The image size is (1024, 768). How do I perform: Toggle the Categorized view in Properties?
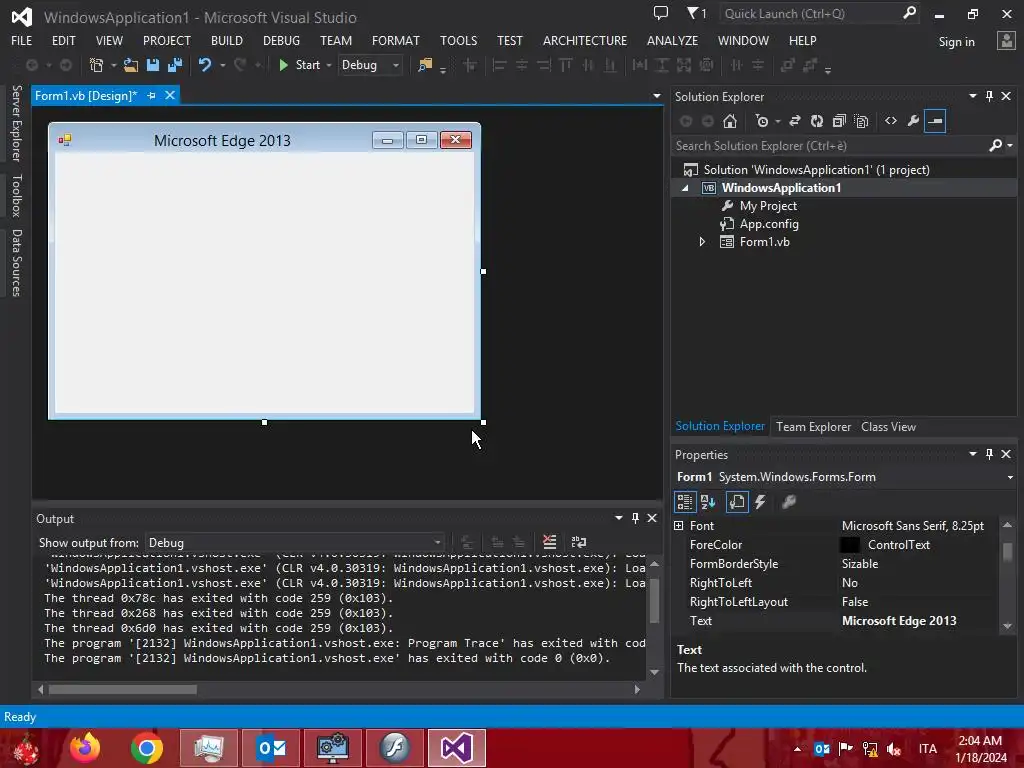click(x=684, y=502)
